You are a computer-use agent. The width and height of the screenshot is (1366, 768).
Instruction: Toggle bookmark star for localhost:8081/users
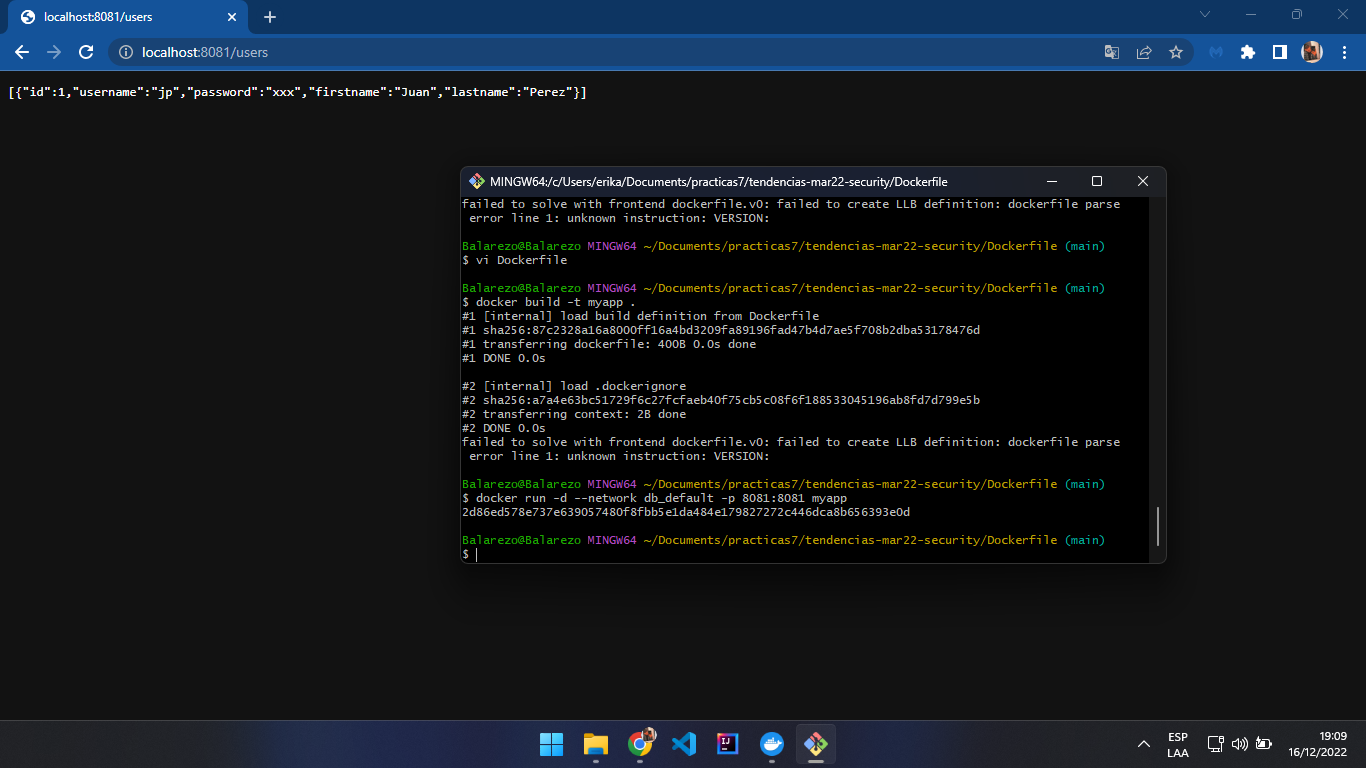pos(1175,51)
